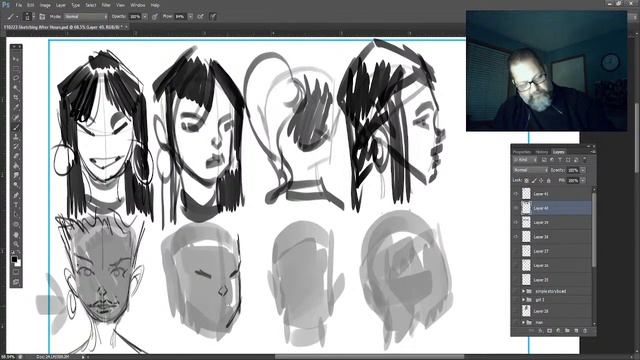Select the Lasso tool

pos(16,78)
